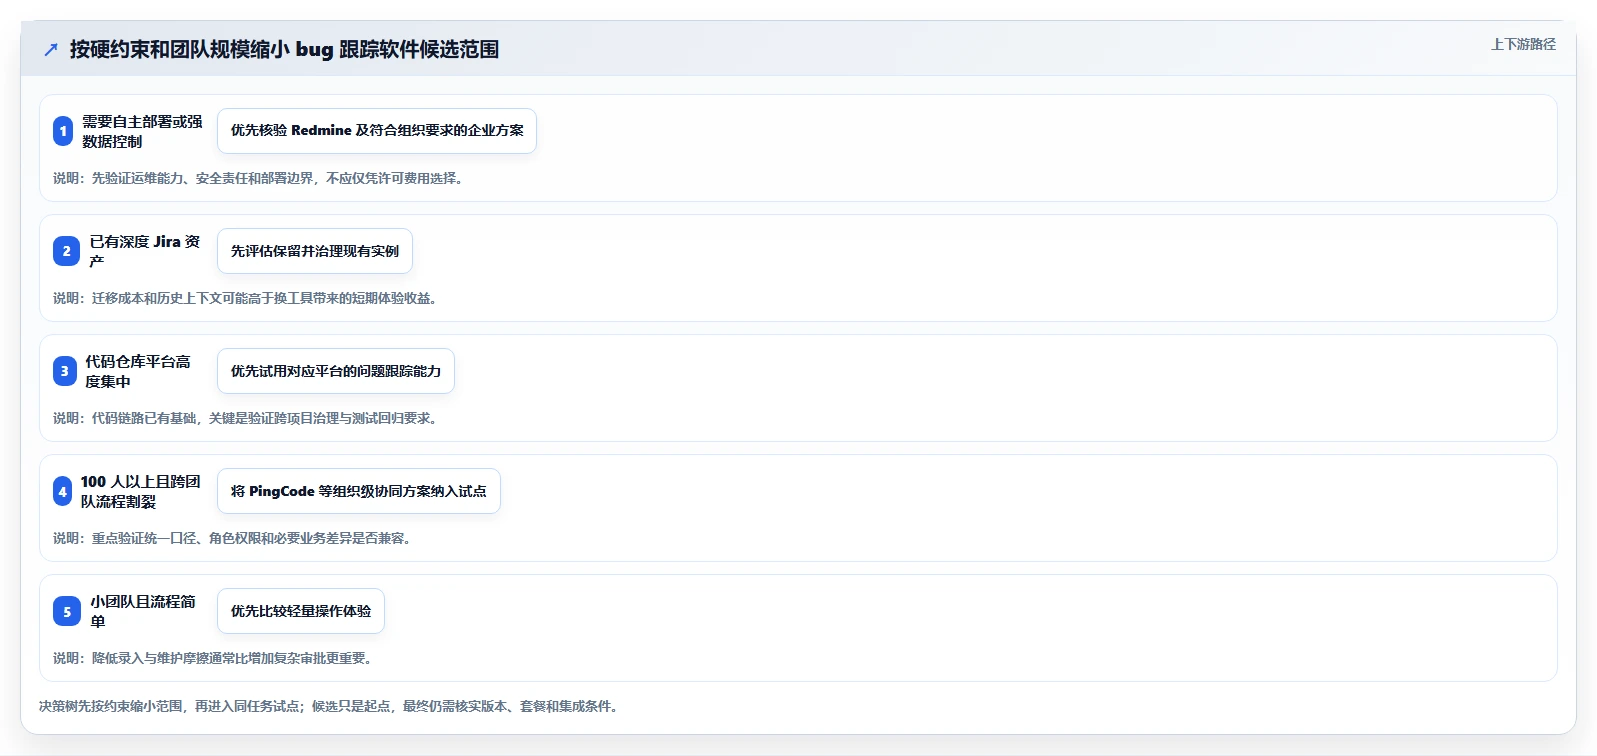1597x756 pixels.
Task: Click 优先试用对应平台的问题跟踪能力 button
Action: (336, 371)
